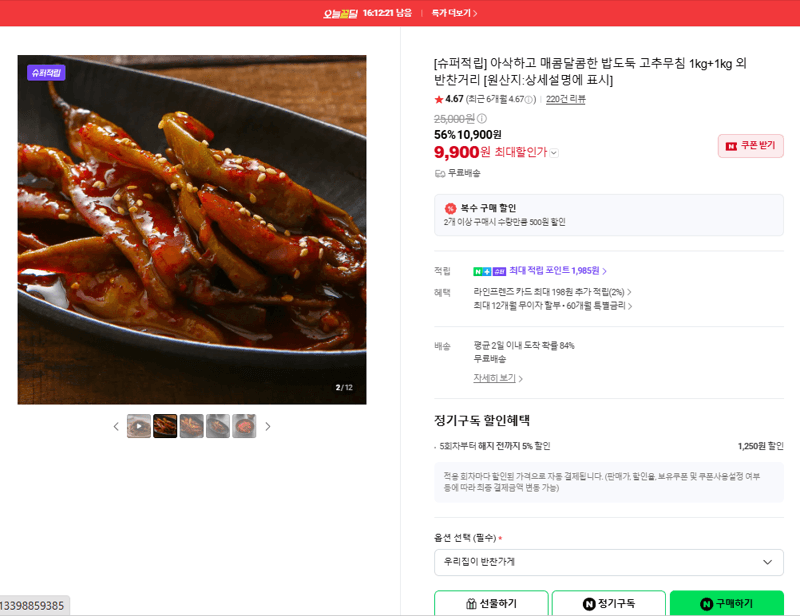Click the 평균 2일 이내 도착 확률 84% text
Image resolution: width=800 pixels, height=616 pixels.
coord(524,346)
